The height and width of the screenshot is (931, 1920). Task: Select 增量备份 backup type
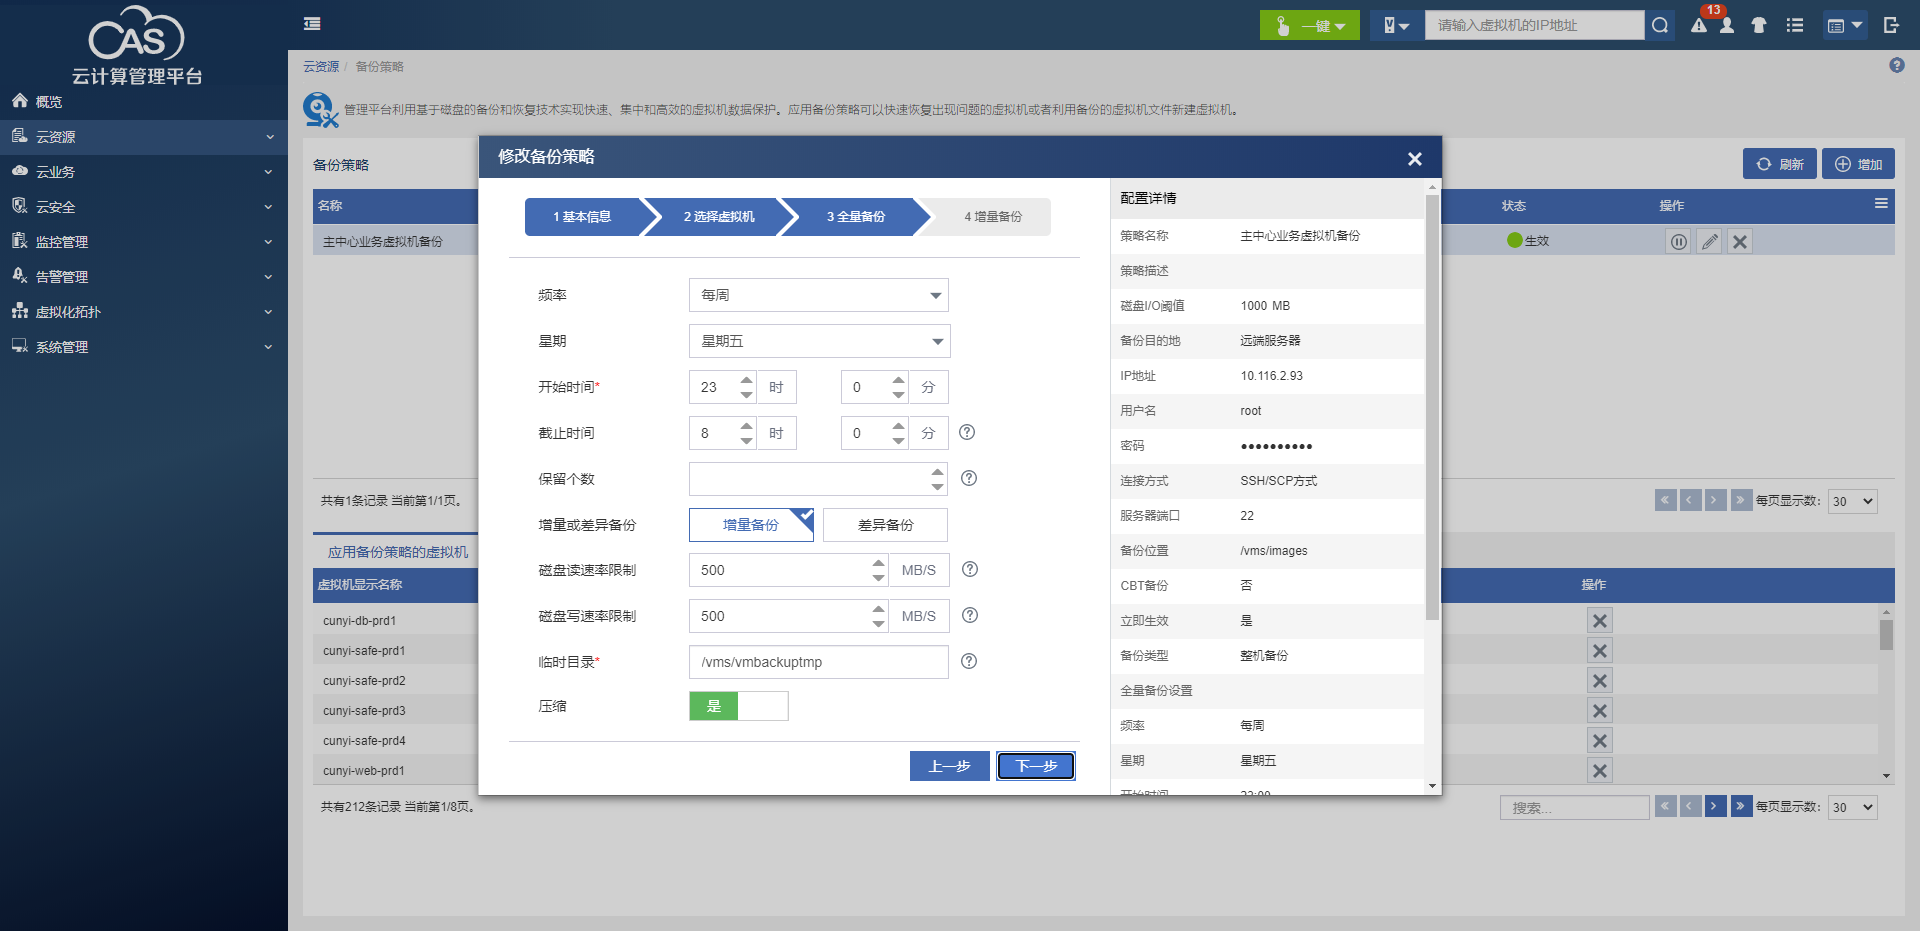coord(751,525)
